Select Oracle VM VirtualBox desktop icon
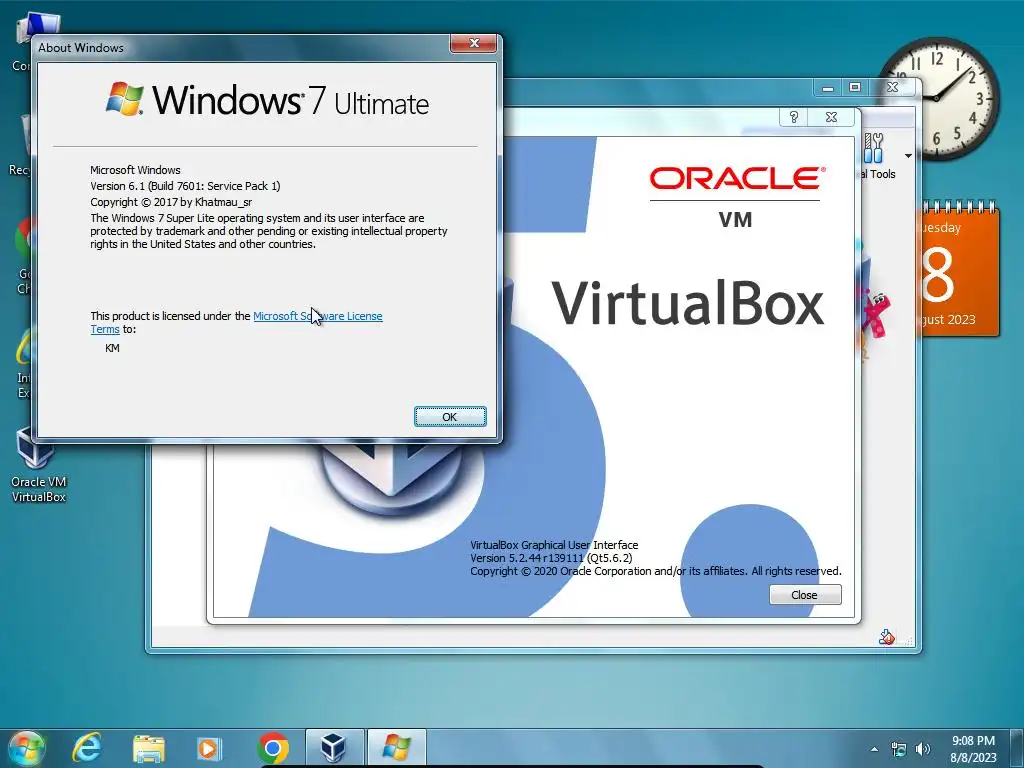 pyautogui.click(x=38, y=466)
